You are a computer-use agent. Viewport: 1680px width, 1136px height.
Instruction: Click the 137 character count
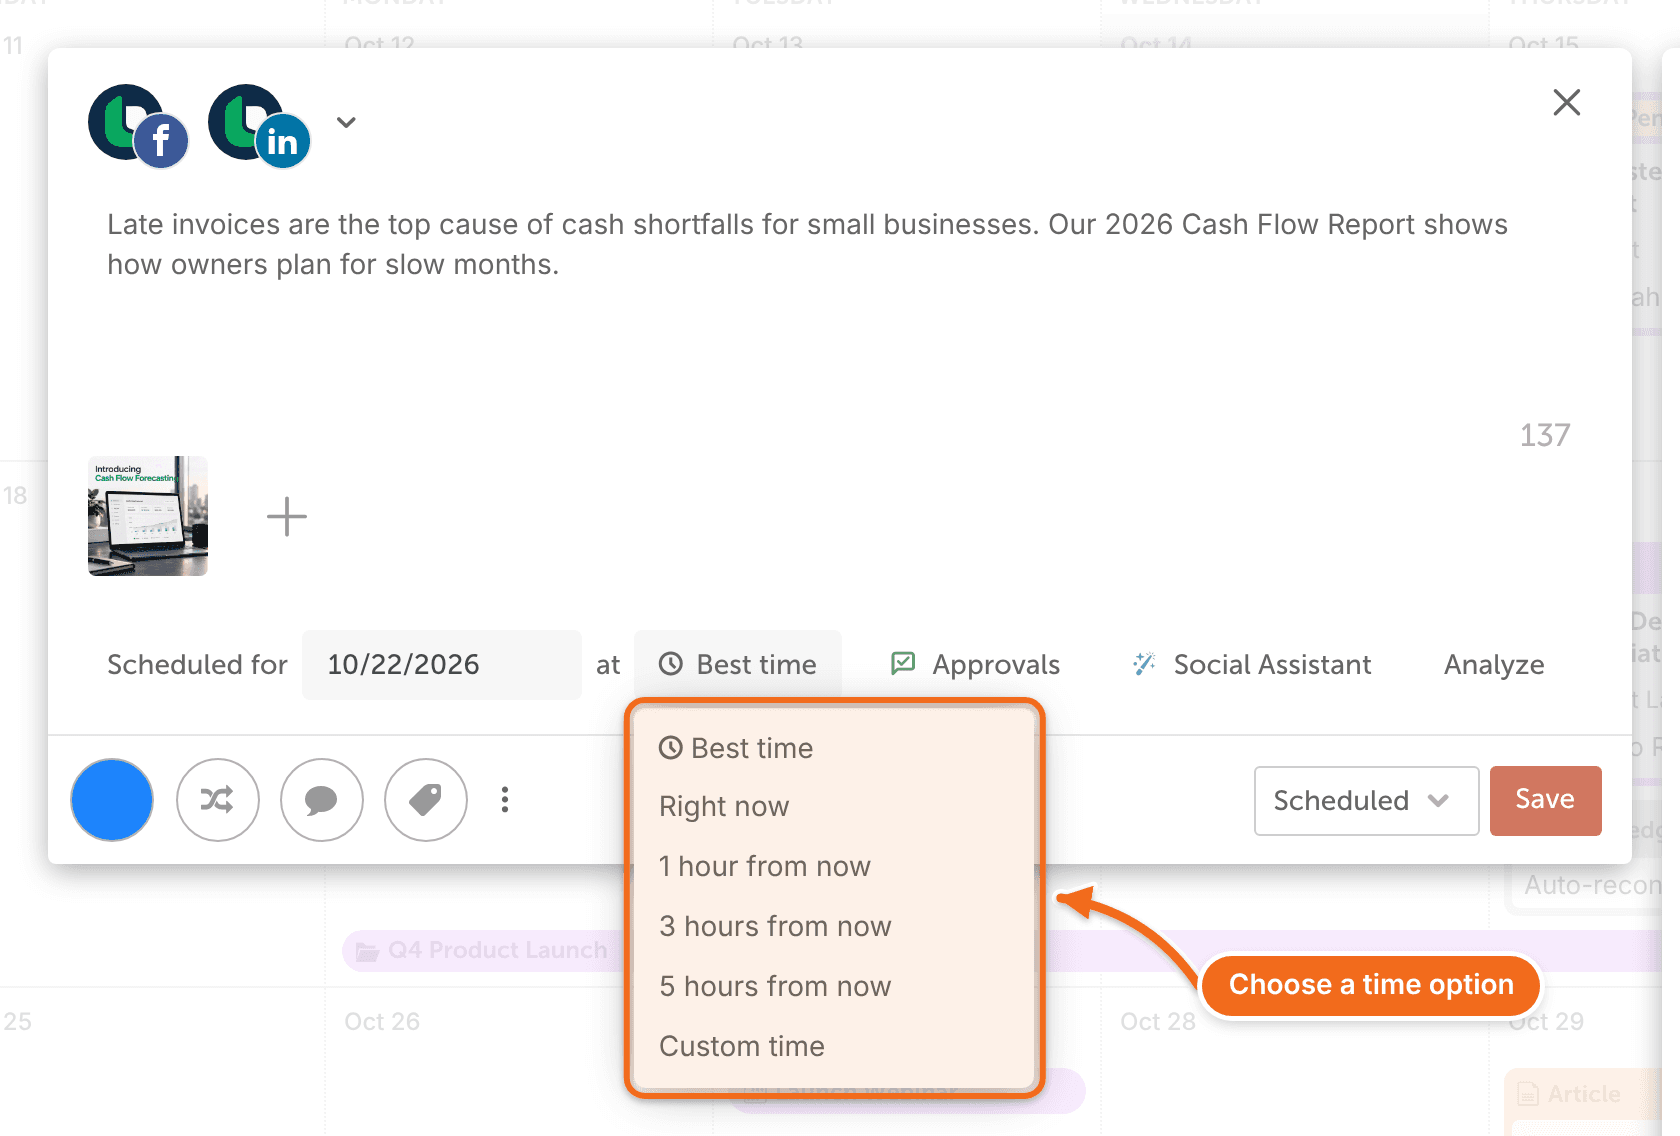click(1545, 435)
